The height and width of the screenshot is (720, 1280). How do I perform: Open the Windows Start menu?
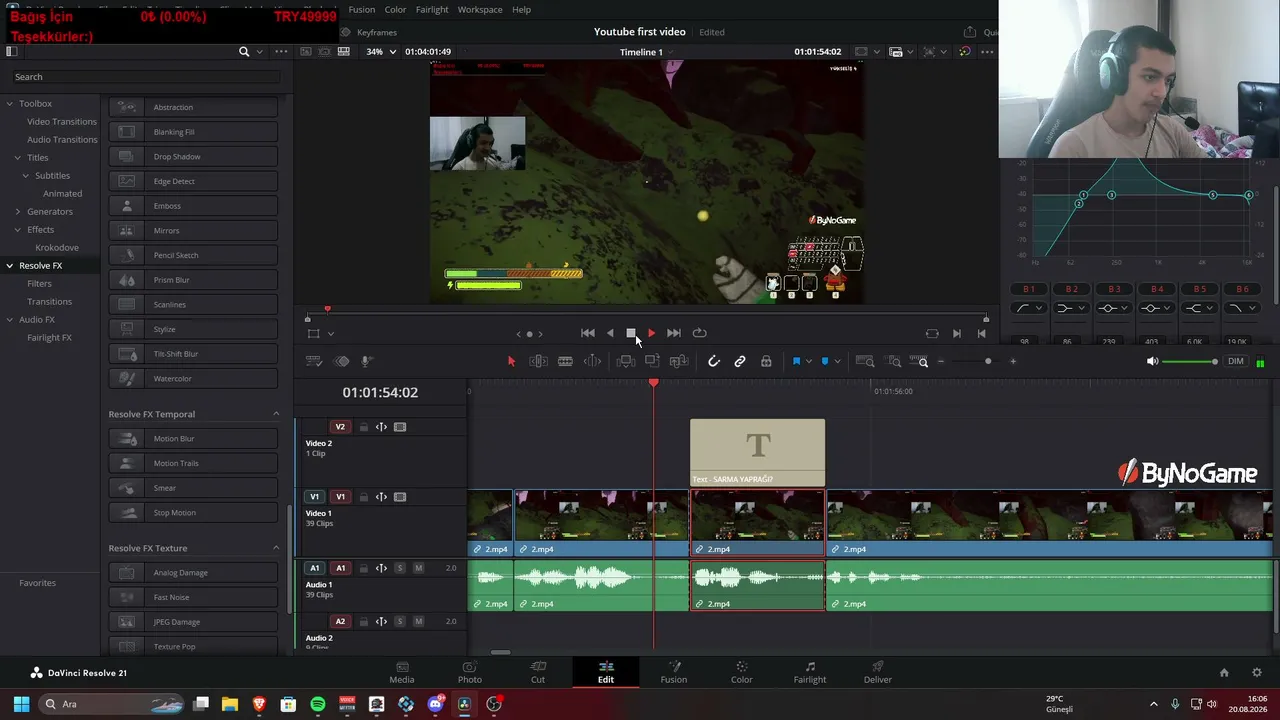tap(21, 704)
